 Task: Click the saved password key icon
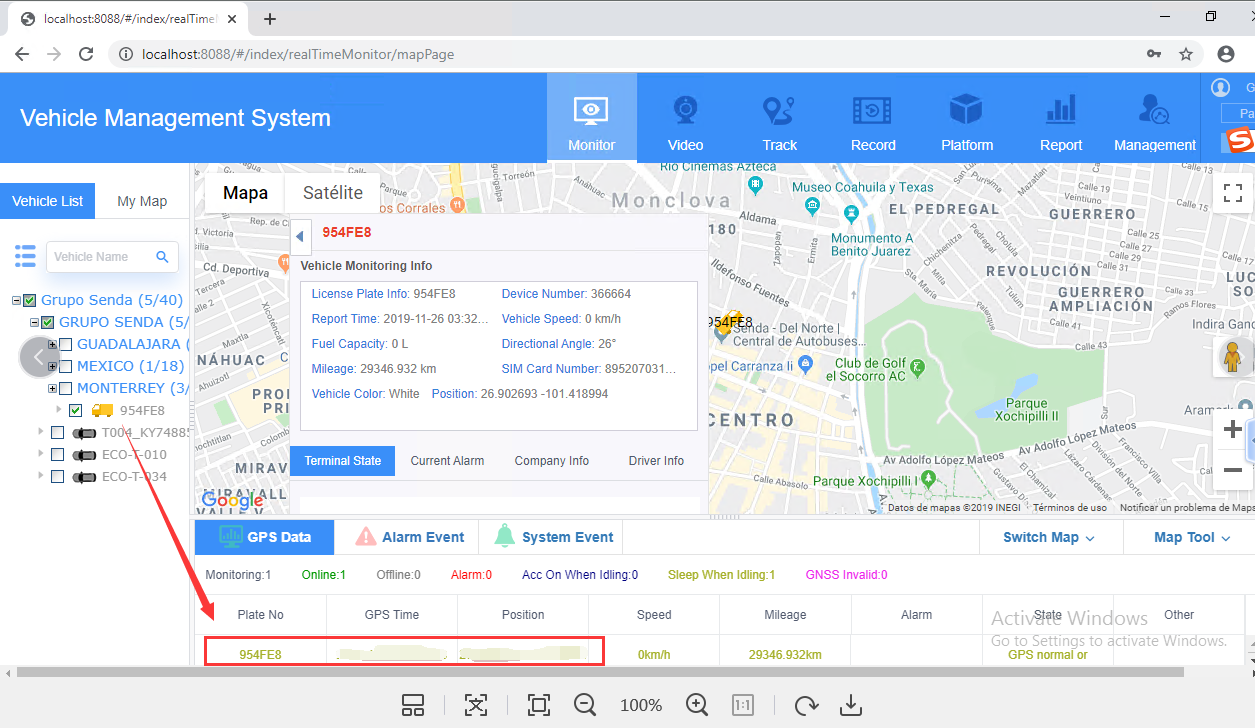1154,54
